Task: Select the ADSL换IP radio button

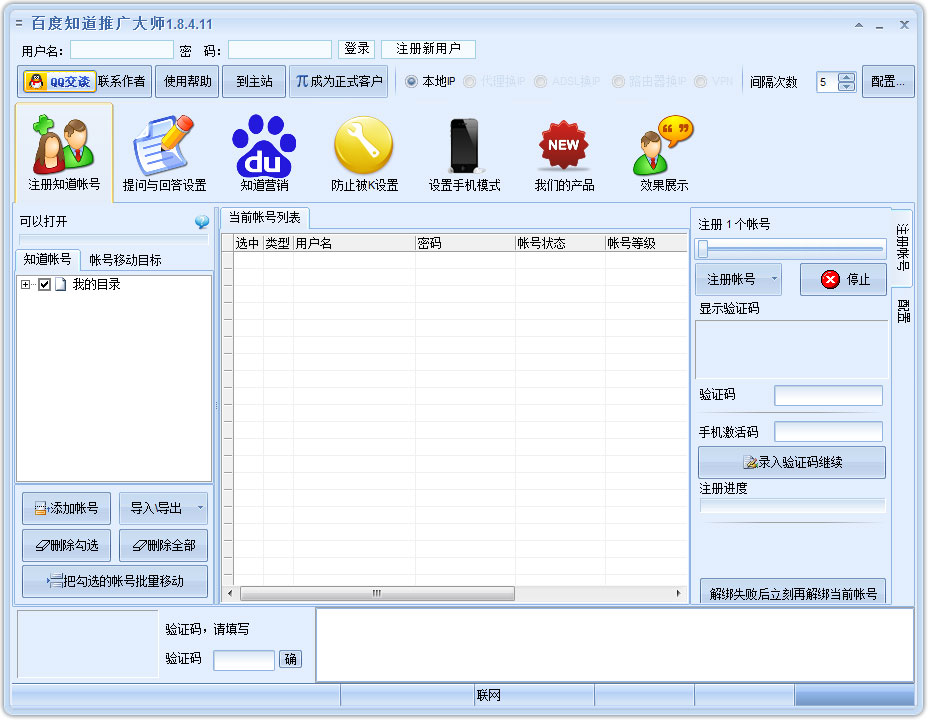Action: click(x=540, y=81)
